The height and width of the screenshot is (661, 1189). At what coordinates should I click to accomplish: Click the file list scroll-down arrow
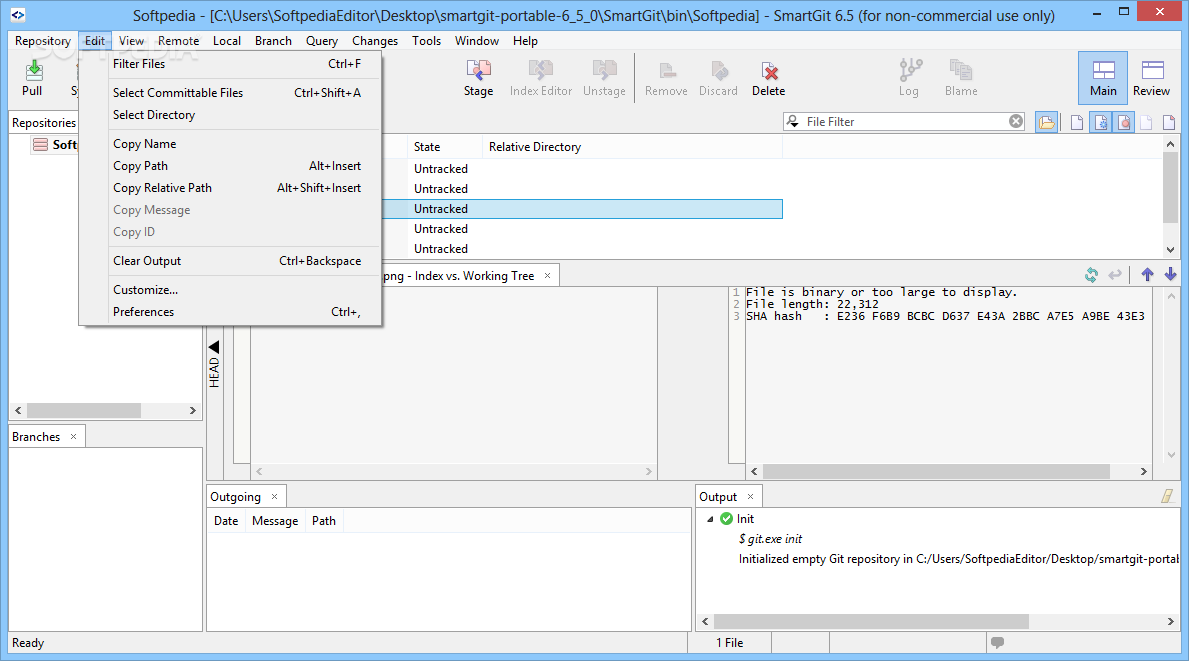(1170, 249)
